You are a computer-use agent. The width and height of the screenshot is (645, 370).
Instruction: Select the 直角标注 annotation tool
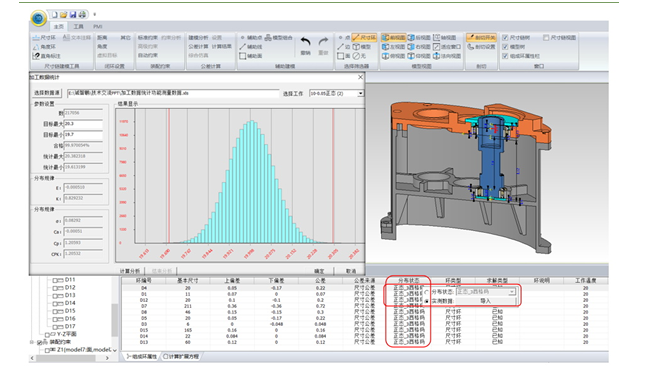pos(46,56)
